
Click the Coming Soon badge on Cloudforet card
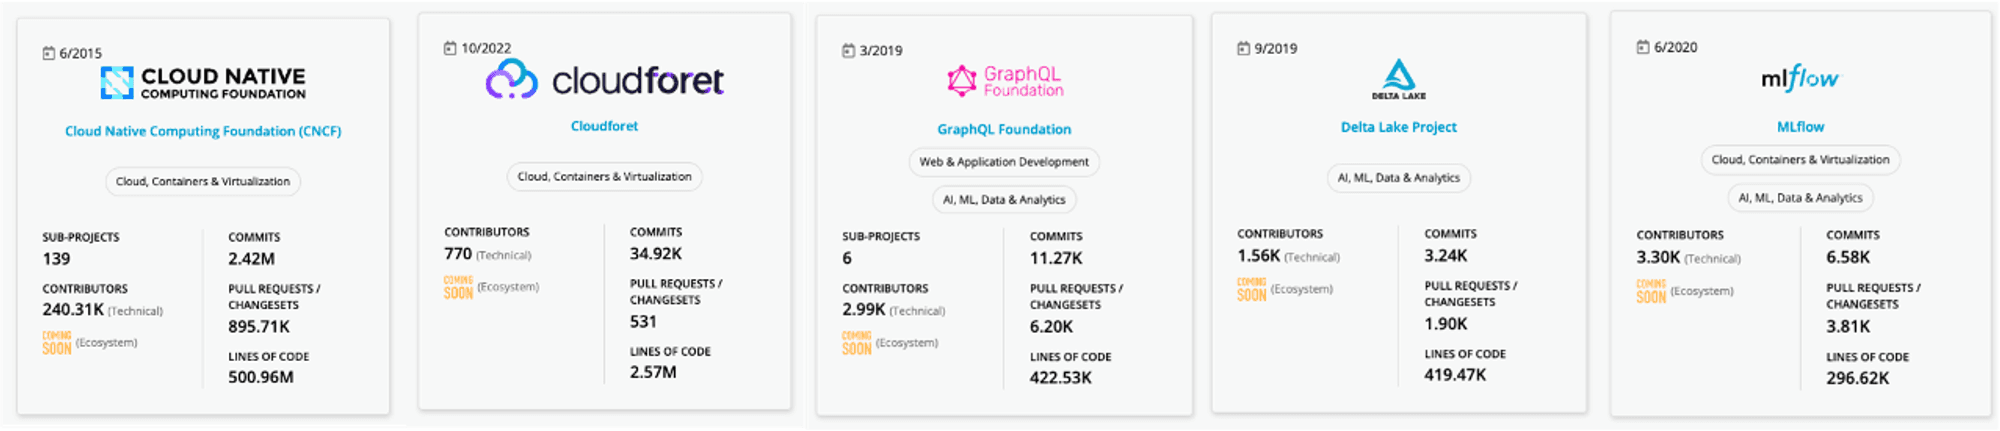click(x=458, y=288)
